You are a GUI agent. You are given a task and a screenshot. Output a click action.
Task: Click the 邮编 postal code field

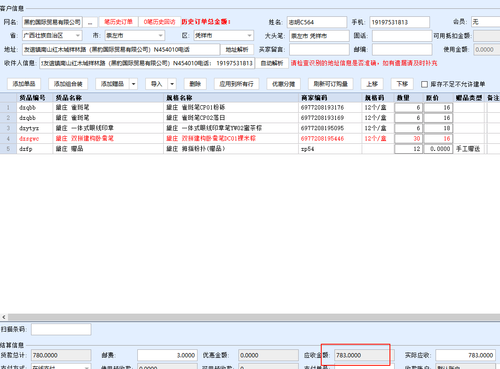coord(402,49)
